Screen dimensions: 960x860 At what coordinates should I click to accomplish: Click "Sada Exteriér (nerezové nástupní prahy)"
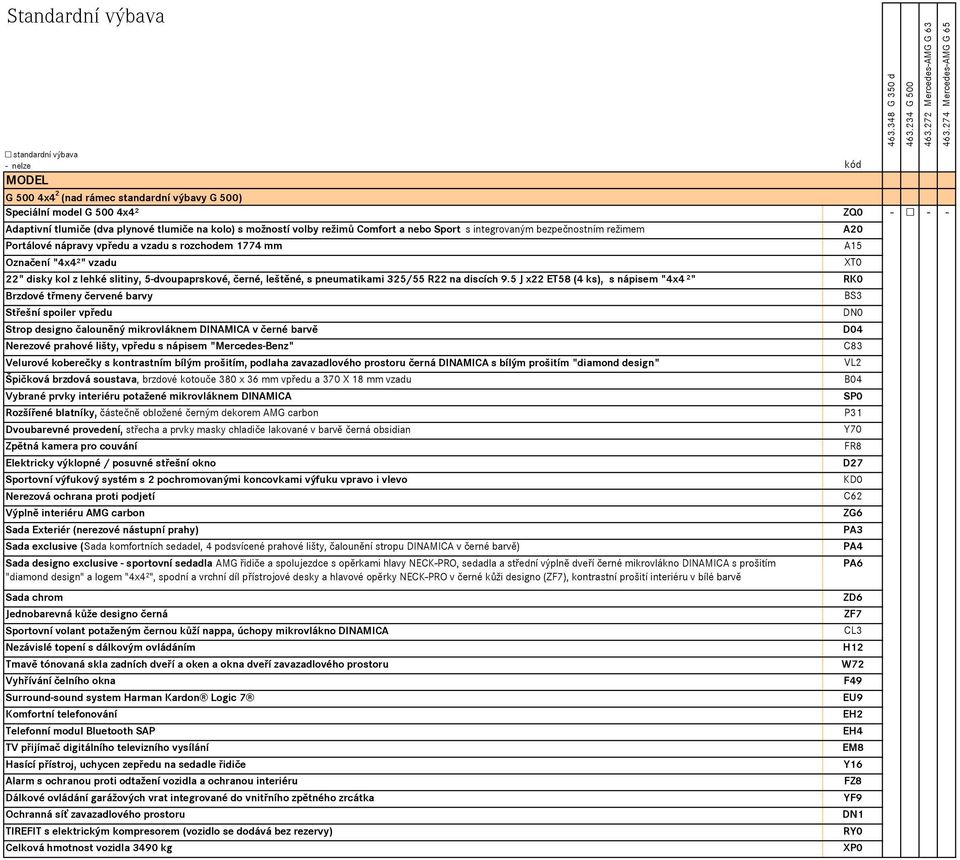[102, 530]
